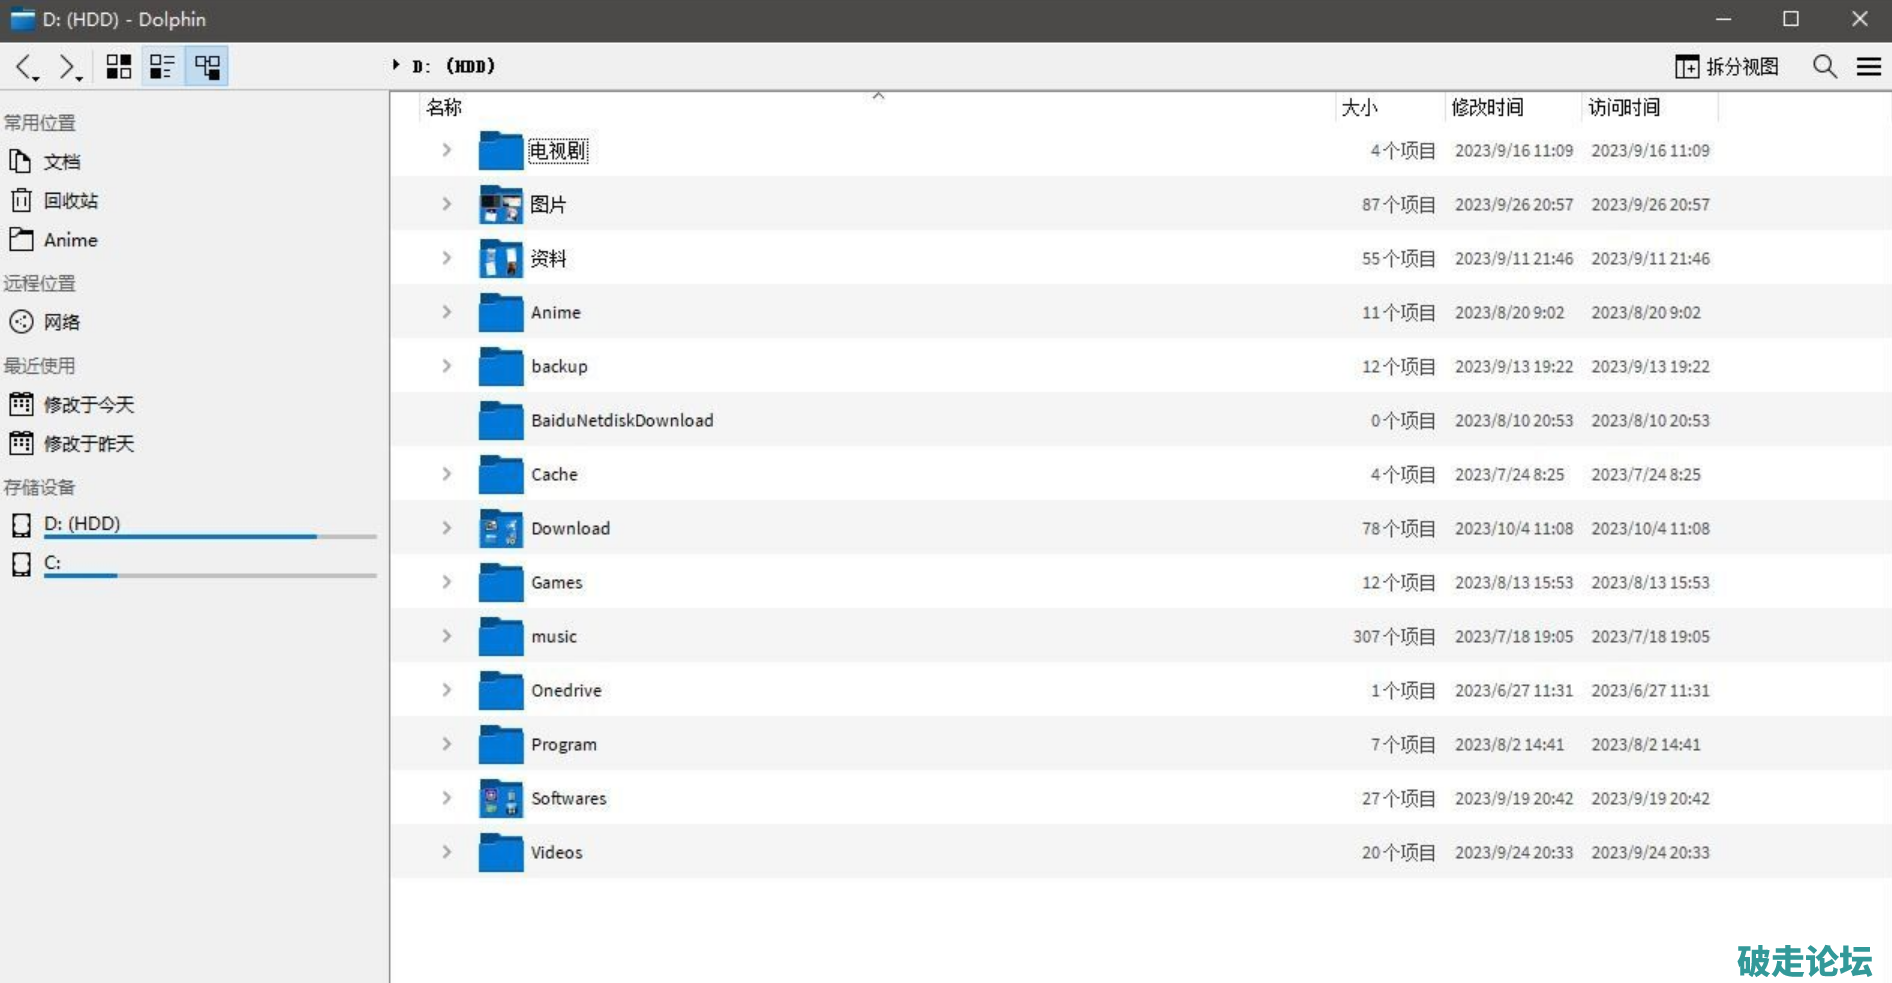Click the Back navigation arrow
This screenshot has height=983, width=1892.
pyautogui.click(x=25, y=67)
